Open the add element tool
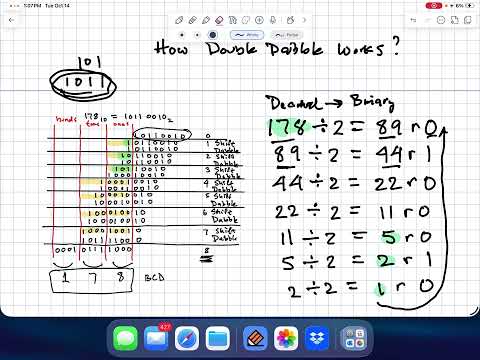The height and width of the screenshot is (360, 480). coord(259,20)
